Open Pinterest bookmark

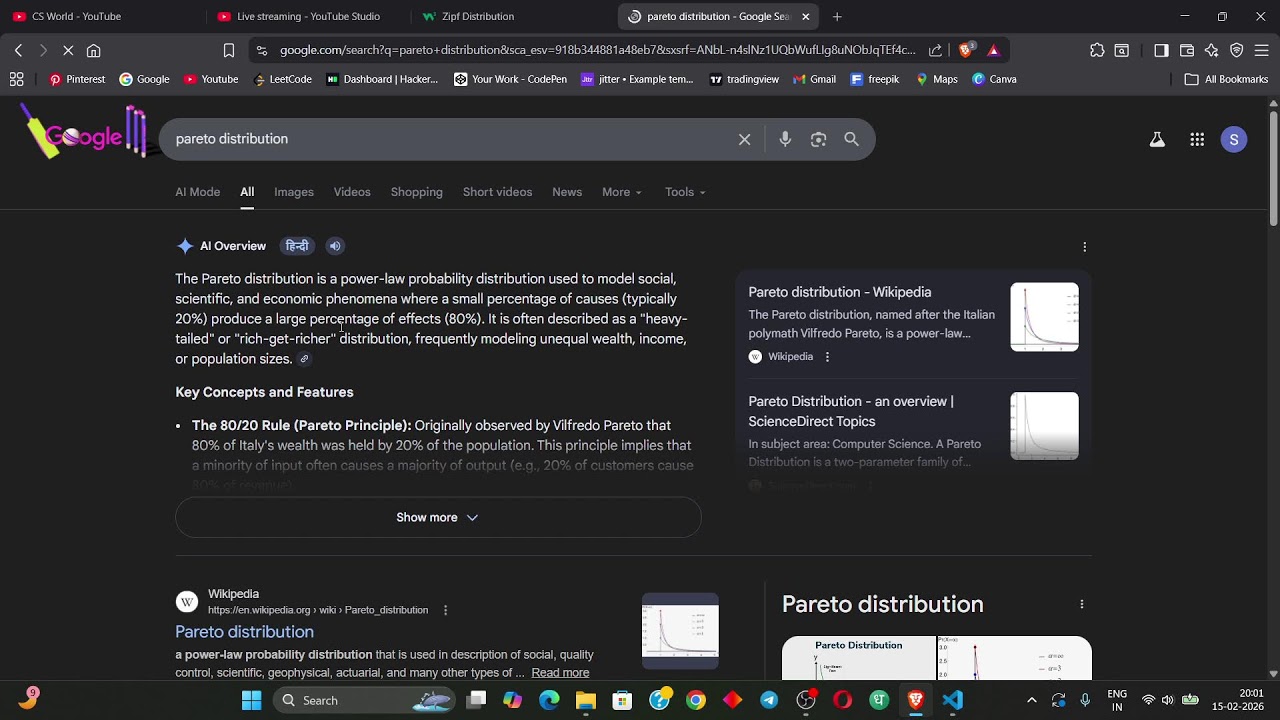point(77,79)
